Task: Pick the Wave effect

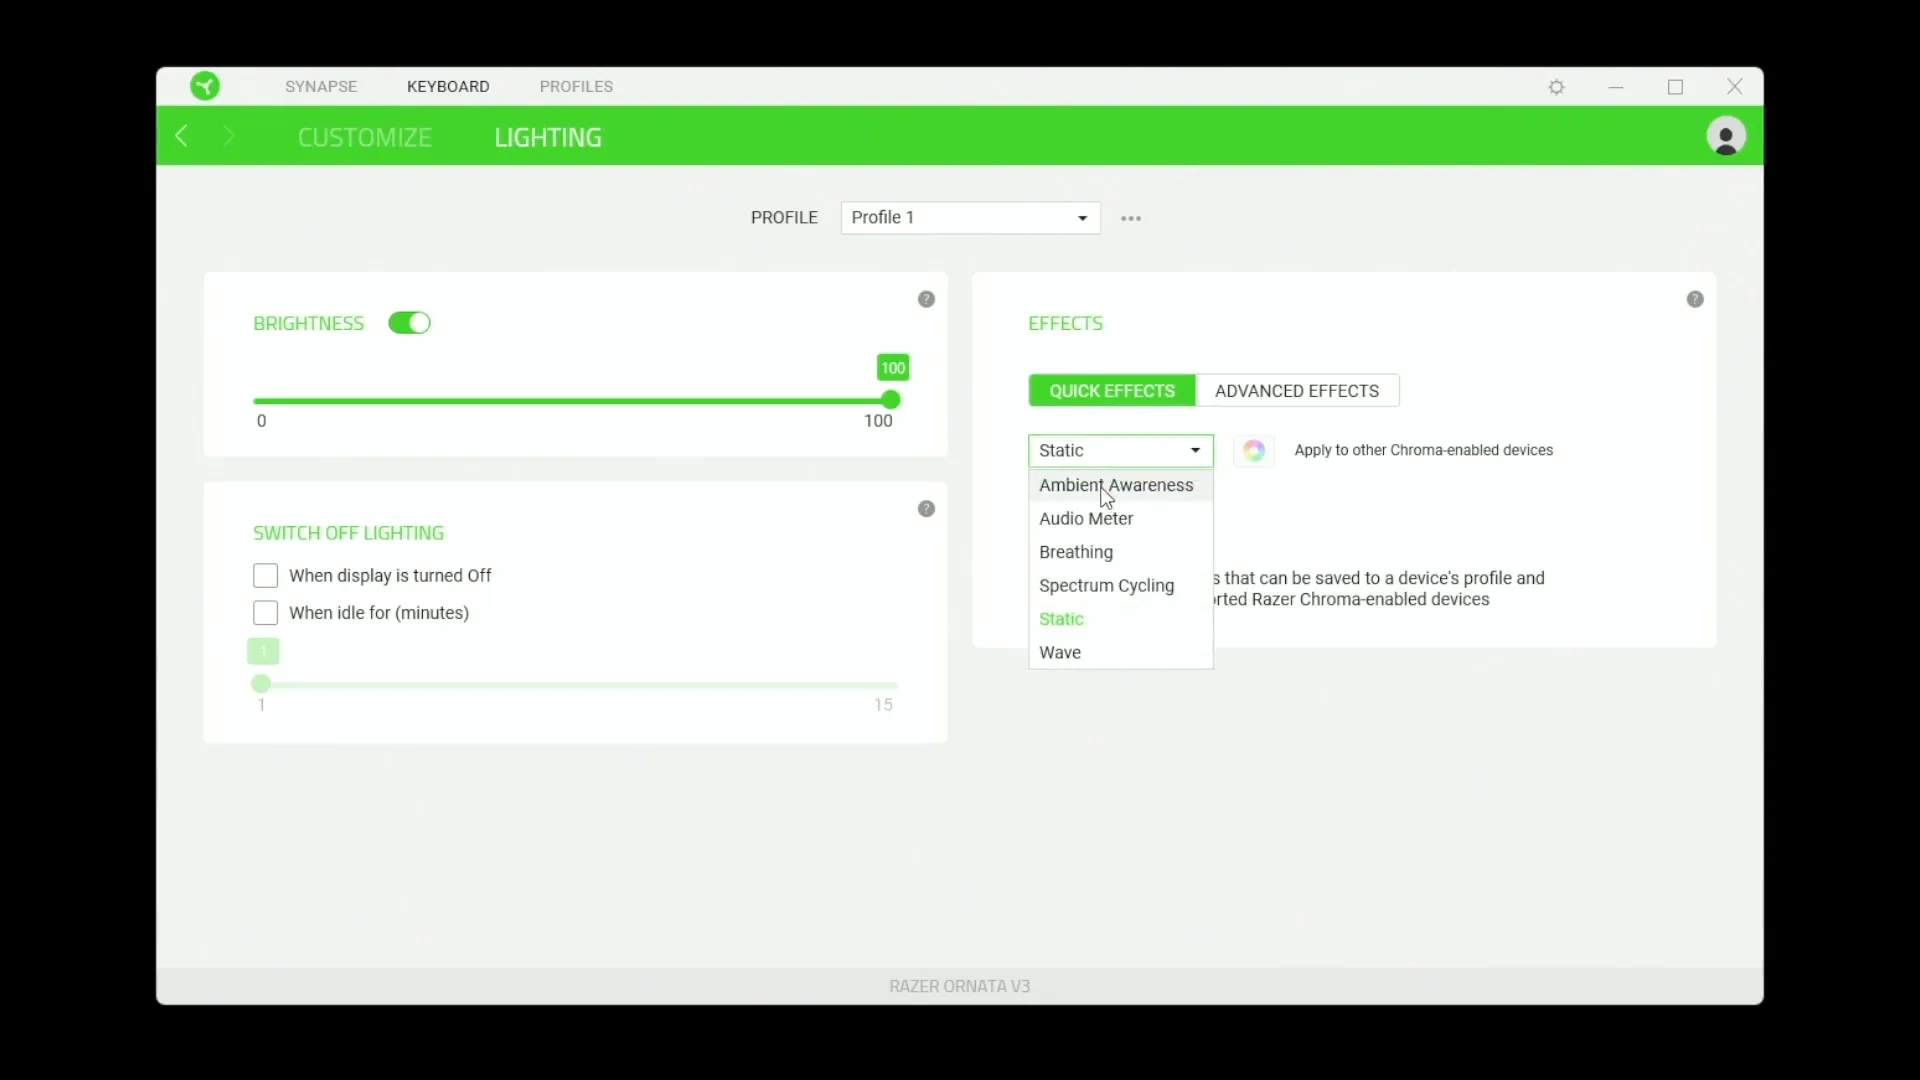Action: (x=1121, y=653)
